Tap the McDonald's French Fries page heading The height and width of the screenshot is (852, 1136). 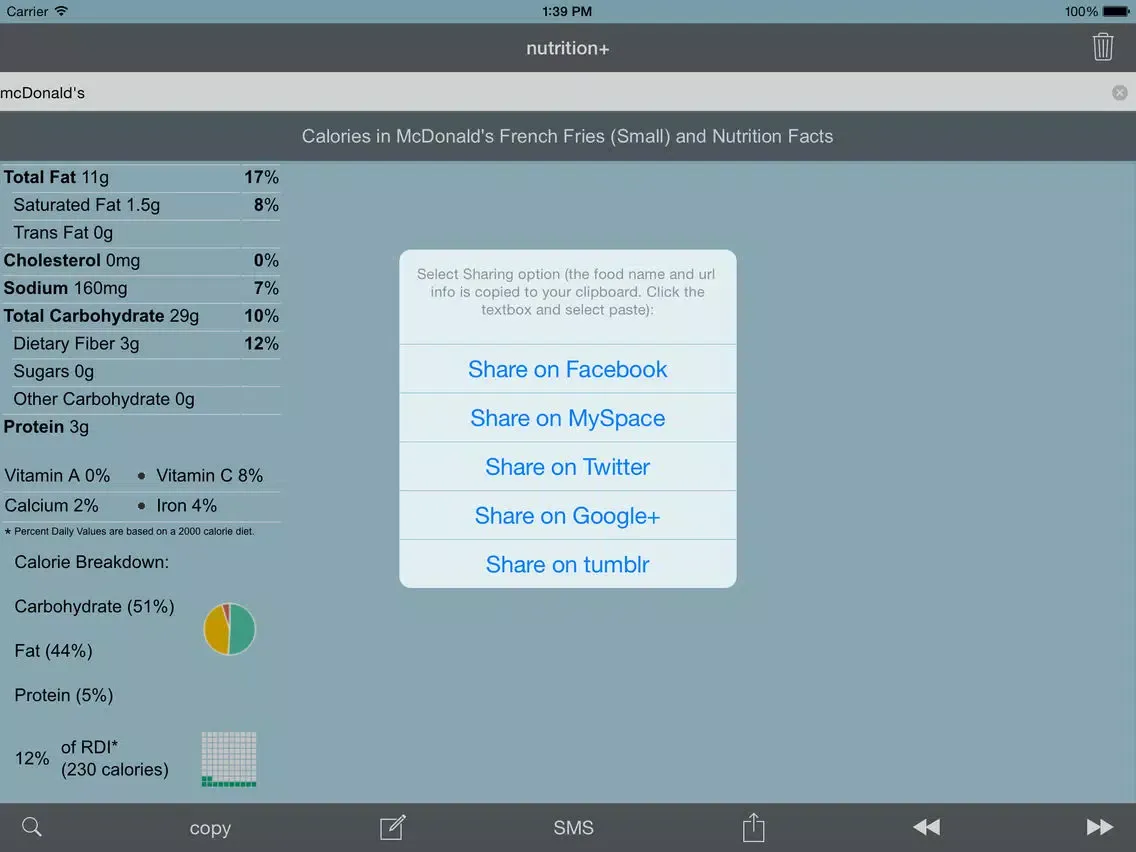[x=567, y=136]
